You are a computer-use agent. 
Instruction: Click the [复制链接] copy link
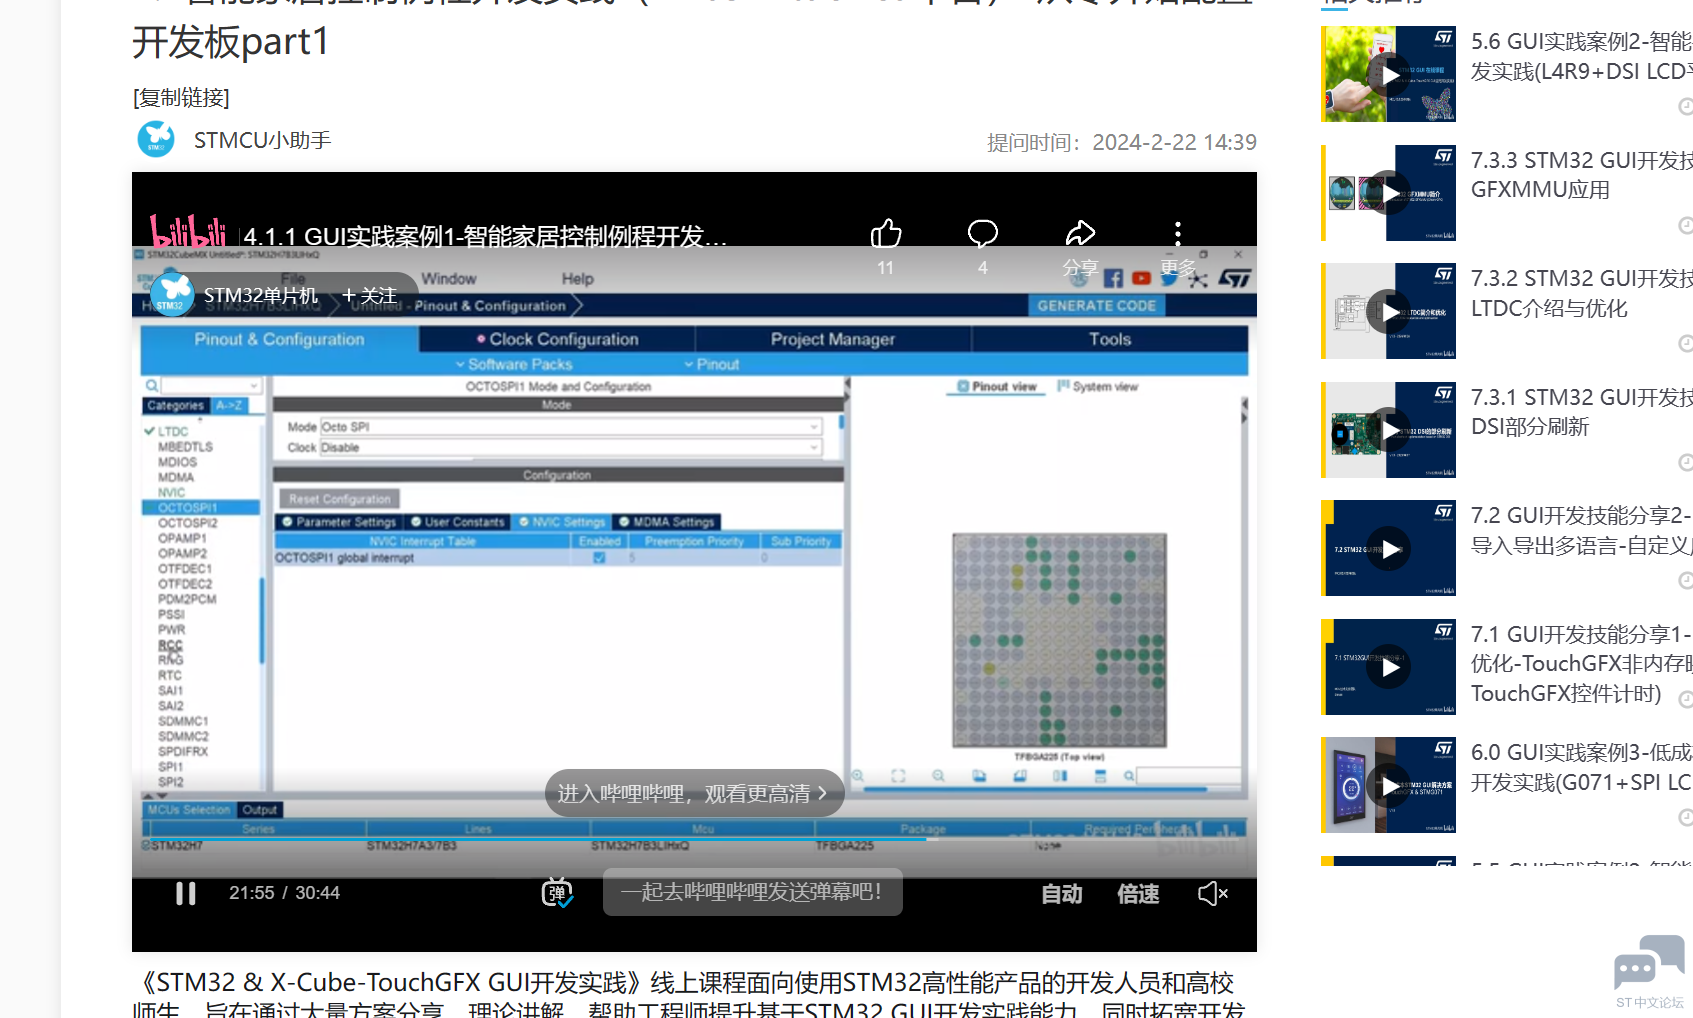pos(181,97)
